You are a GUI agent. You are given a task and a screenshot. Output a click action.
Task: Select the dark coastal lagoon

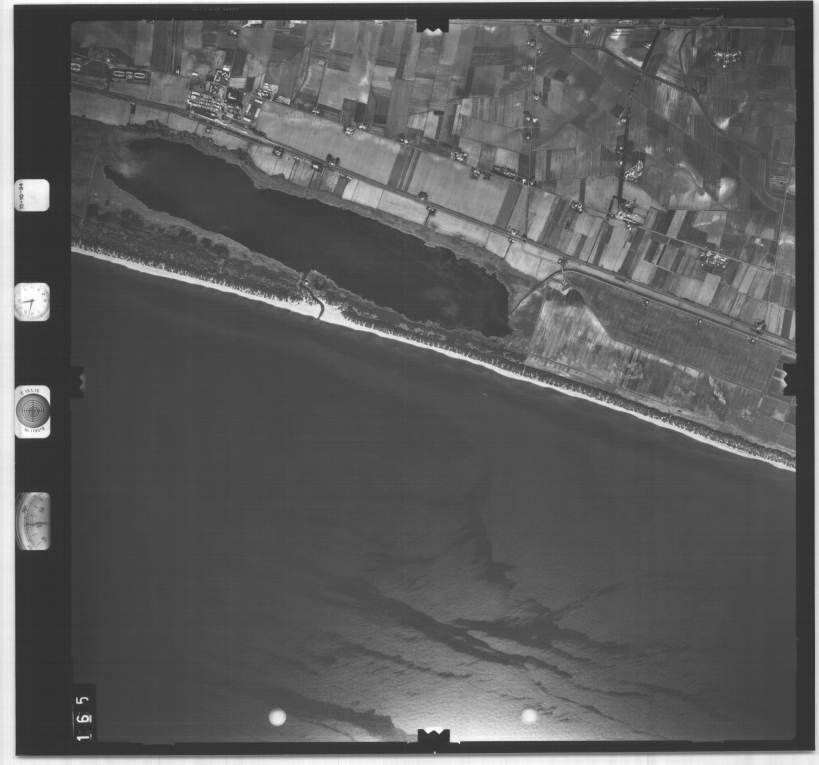point(320,235)
